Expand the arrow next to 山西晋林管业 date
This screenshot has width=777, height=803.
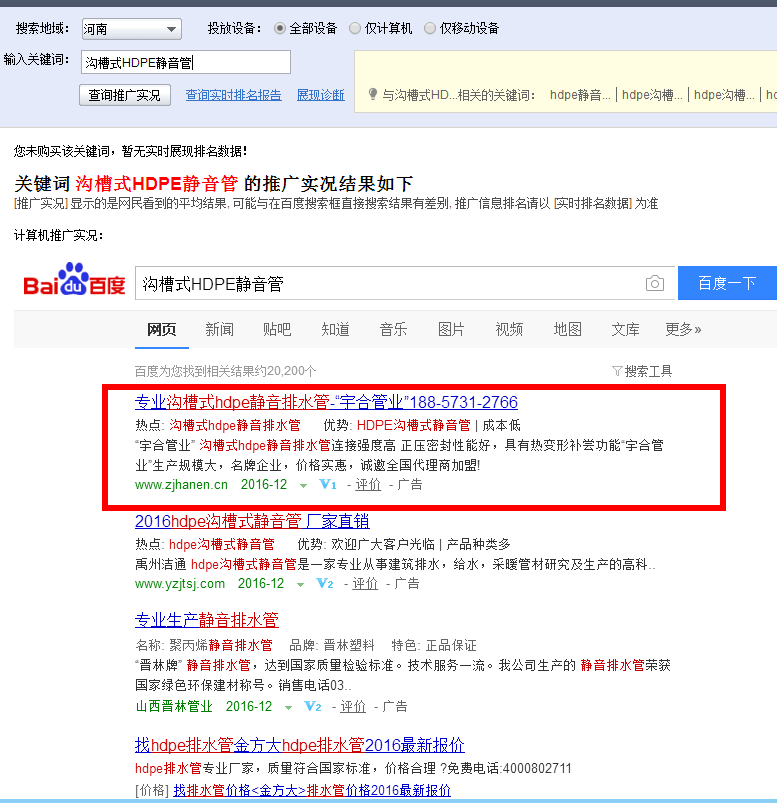(288, 708)
